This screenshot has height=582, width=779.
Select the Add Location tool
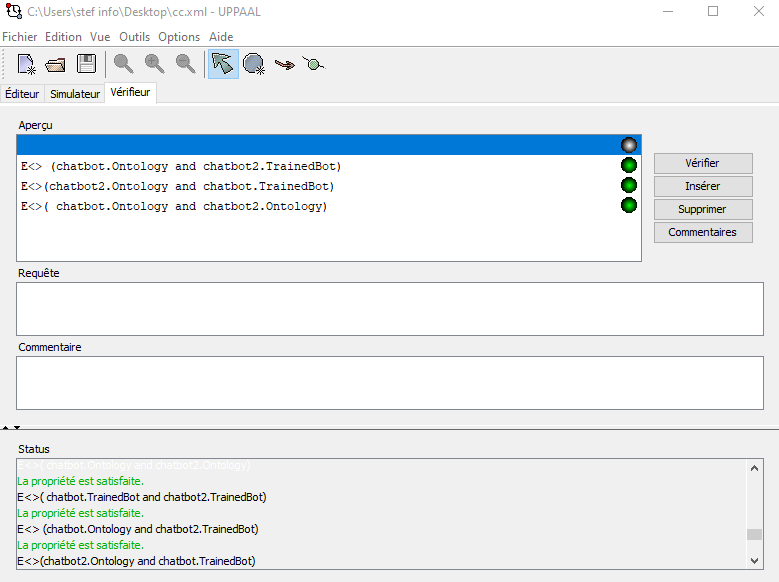(x=254, y=64)
